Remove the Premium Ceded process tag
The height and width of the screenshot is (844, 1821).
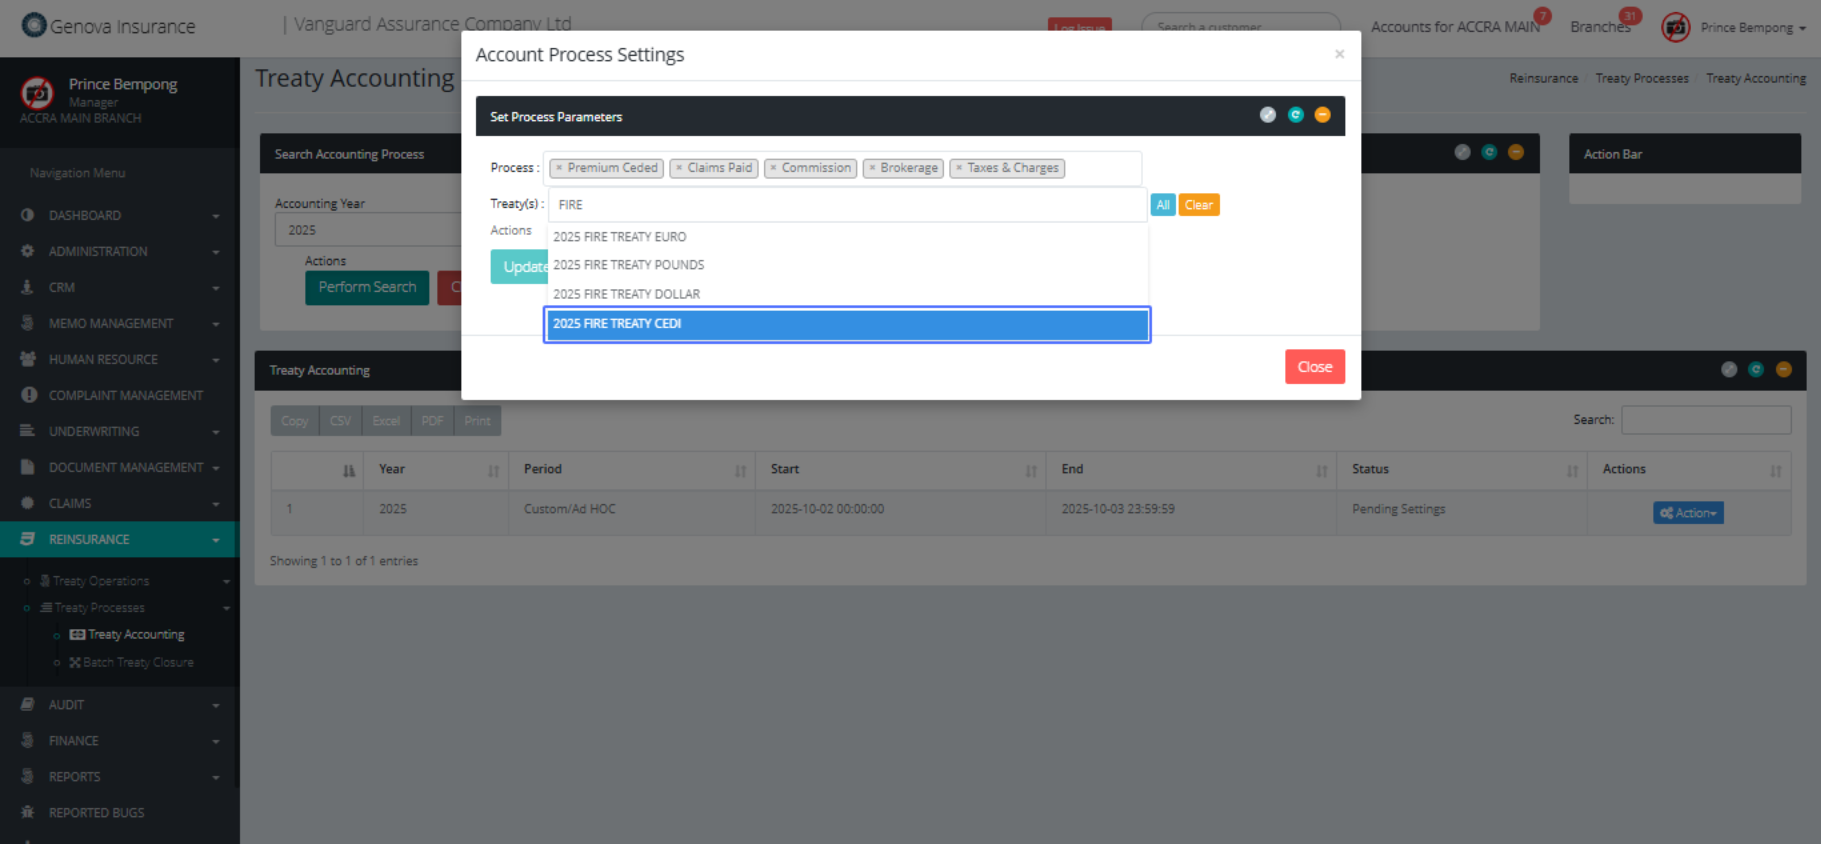tap(559, 168)
